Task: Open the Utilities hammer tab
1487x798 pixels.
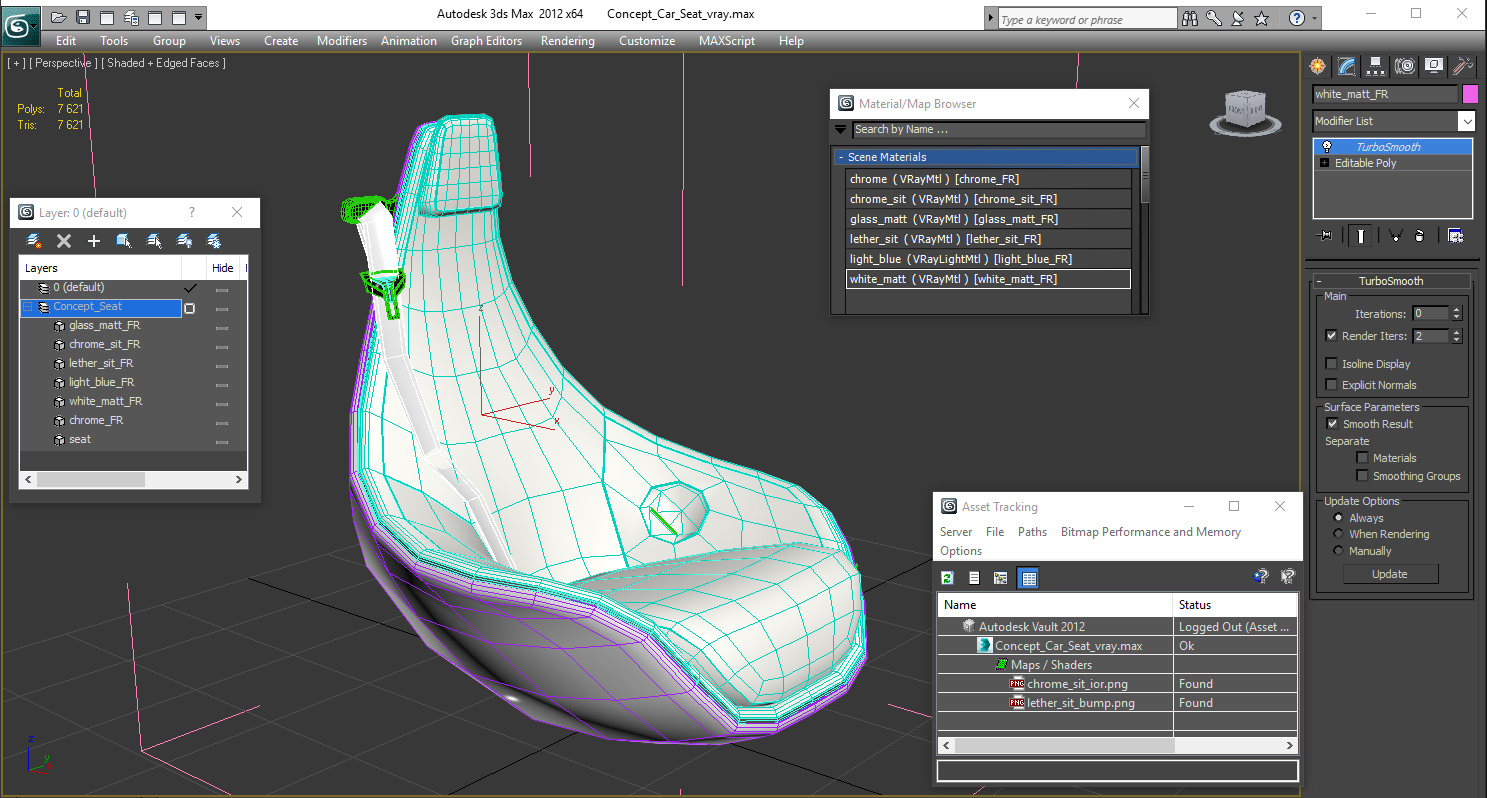Action: tap(1463, 66)
